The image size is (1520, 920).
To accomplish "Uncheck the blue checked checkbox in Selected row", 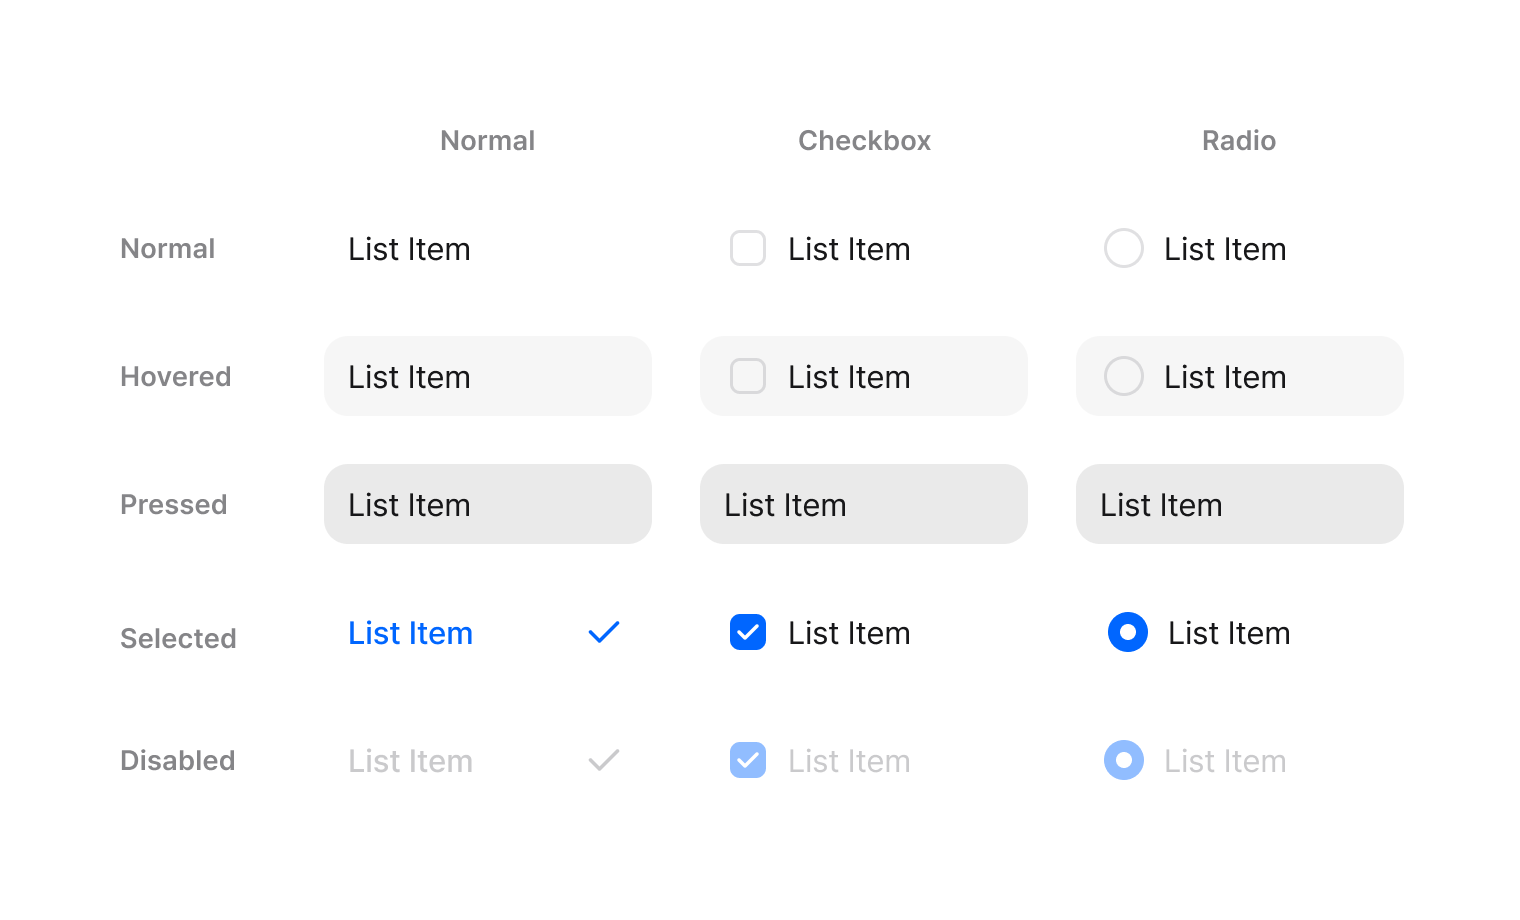I will pos(748,632).
